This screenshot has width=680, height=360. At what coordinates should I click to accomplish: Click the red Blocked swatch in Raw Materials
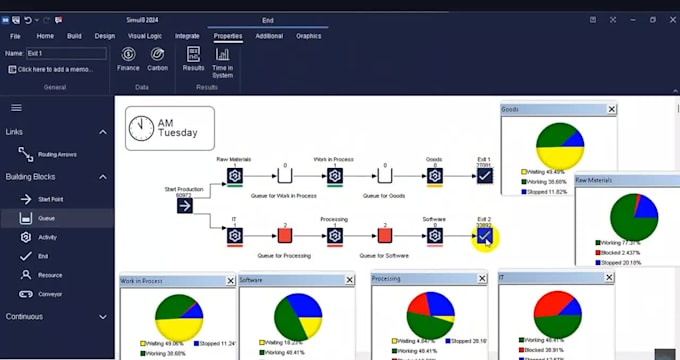tap(598, 252)
